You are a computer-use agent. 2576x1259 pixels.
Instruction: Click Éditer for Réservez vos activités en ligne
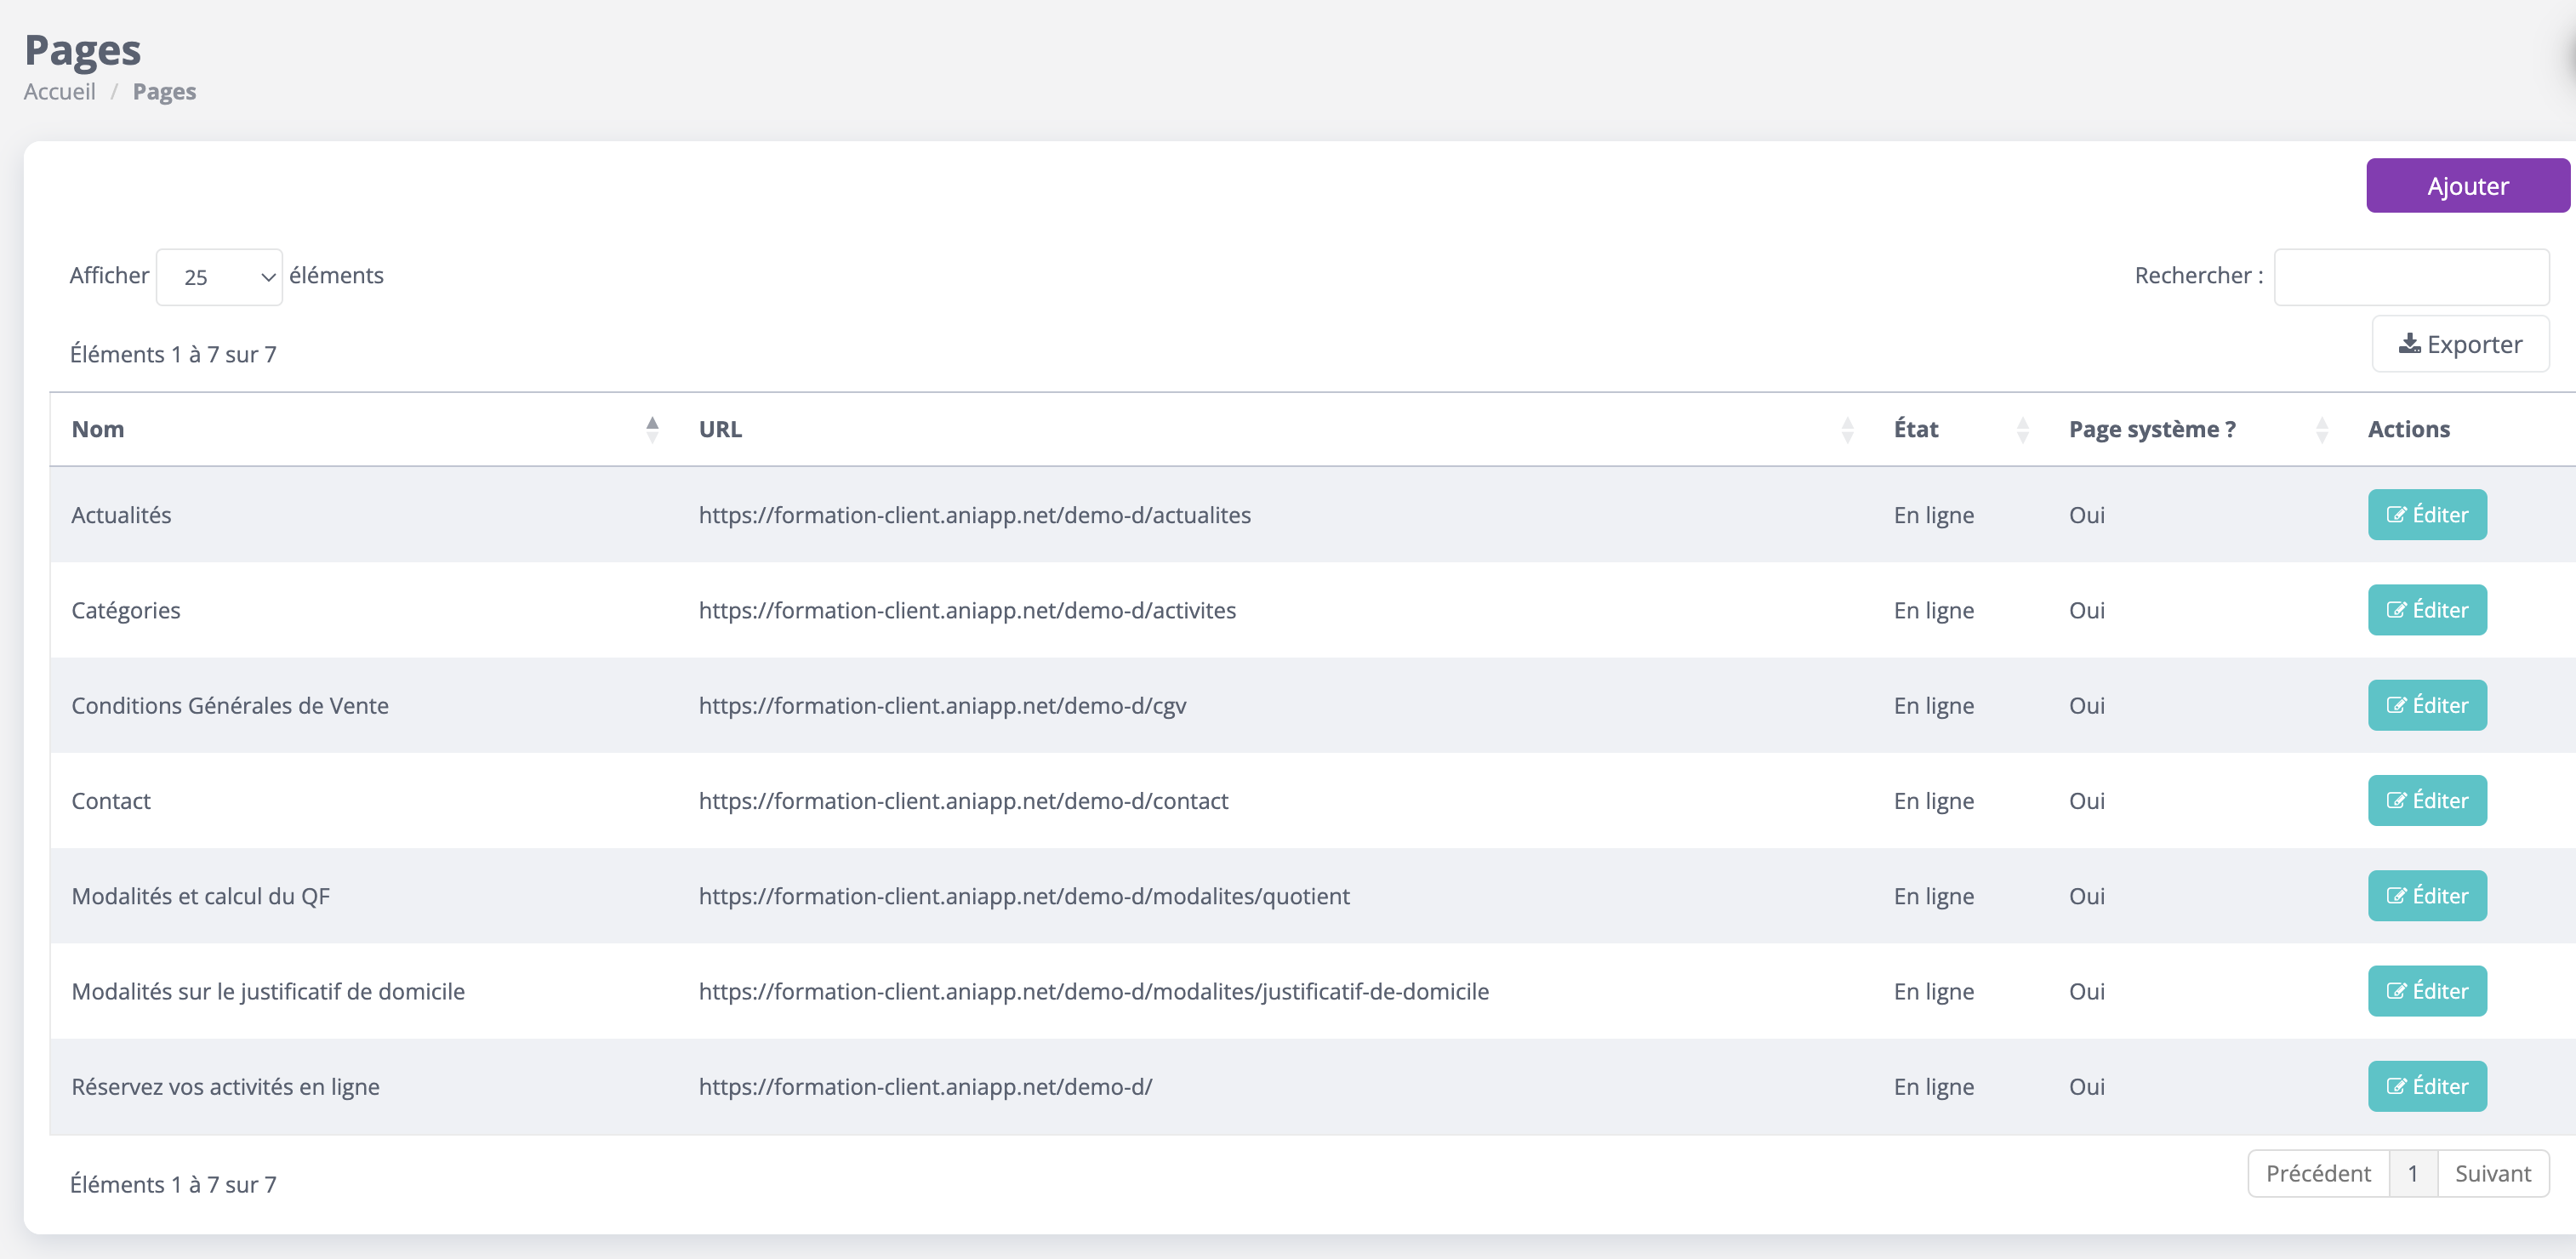tap(2426, 1086)
